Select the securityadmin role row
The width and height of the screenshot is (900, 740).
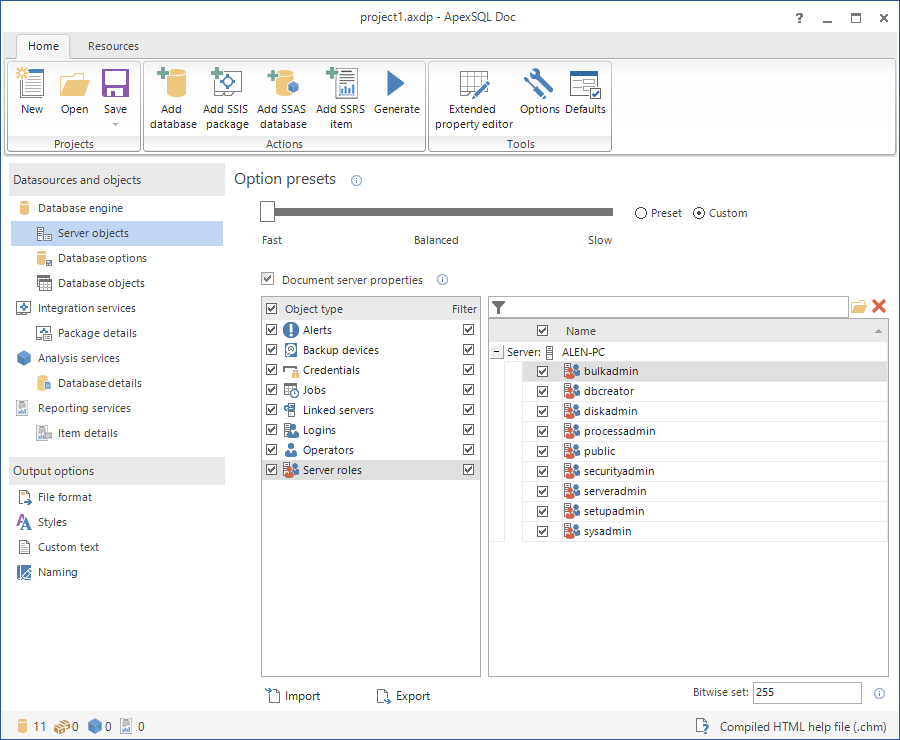click(705, 471)
